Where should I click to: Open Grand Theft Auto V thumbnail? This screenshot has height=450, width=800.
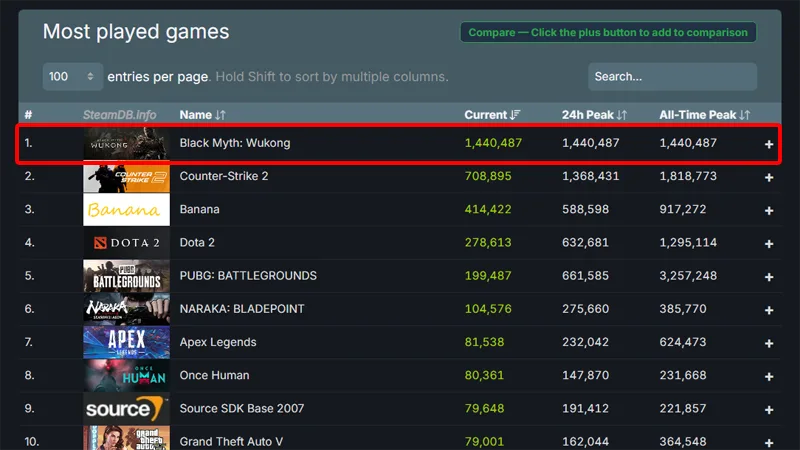(127, 438)
